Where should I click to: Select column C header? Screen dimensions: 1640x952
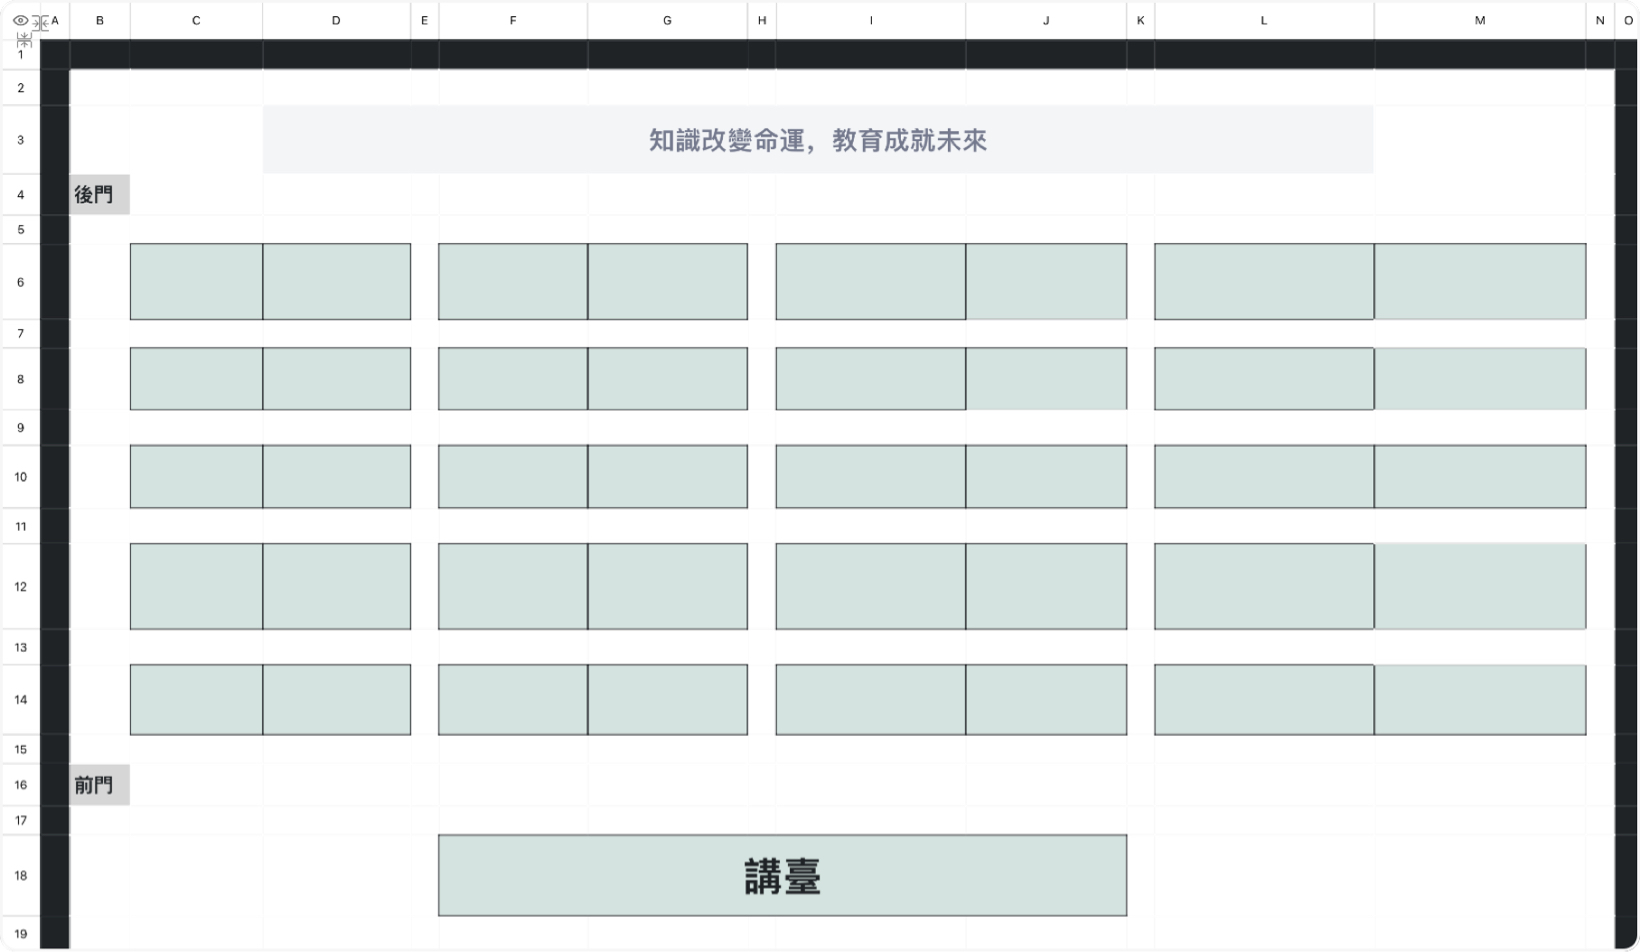pos(196,20)
